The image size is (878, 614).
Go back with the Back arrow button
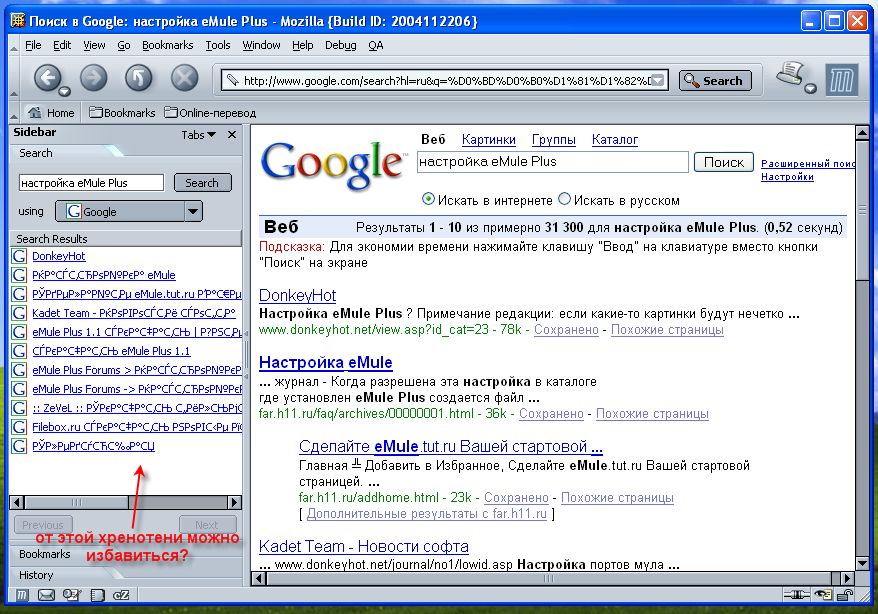(47, 78)
